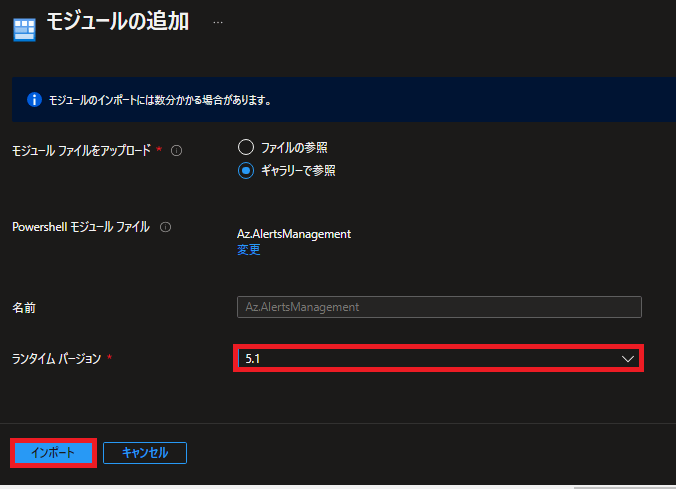
Task: Click the blue info icon in the banner
Action: [x=34, y=100]
